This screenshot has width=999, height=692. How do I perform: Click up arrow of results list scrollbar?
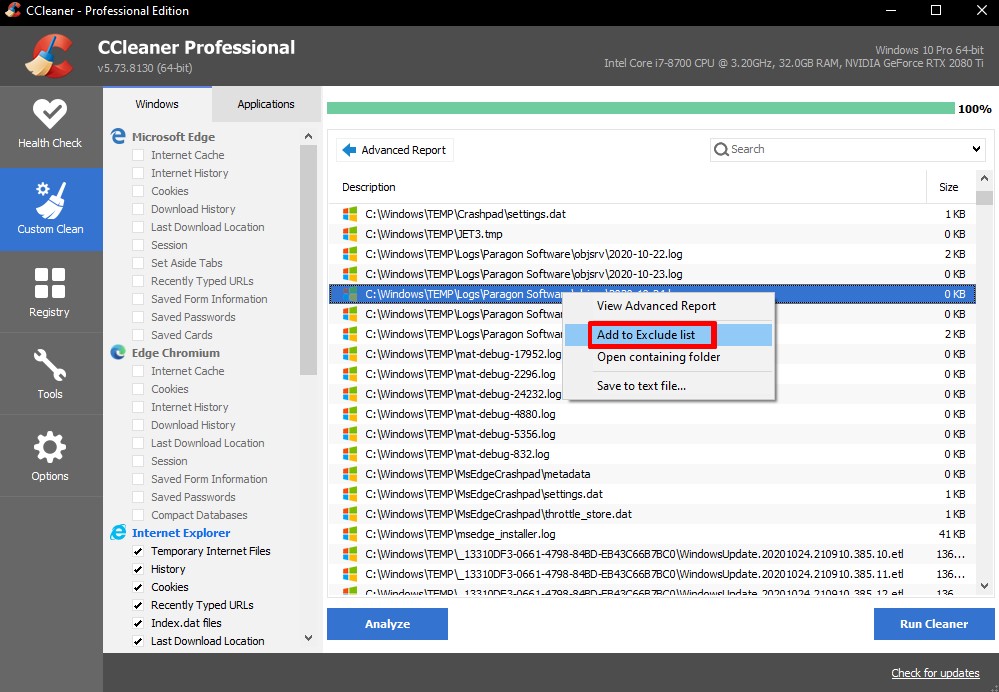pos(984,179)
